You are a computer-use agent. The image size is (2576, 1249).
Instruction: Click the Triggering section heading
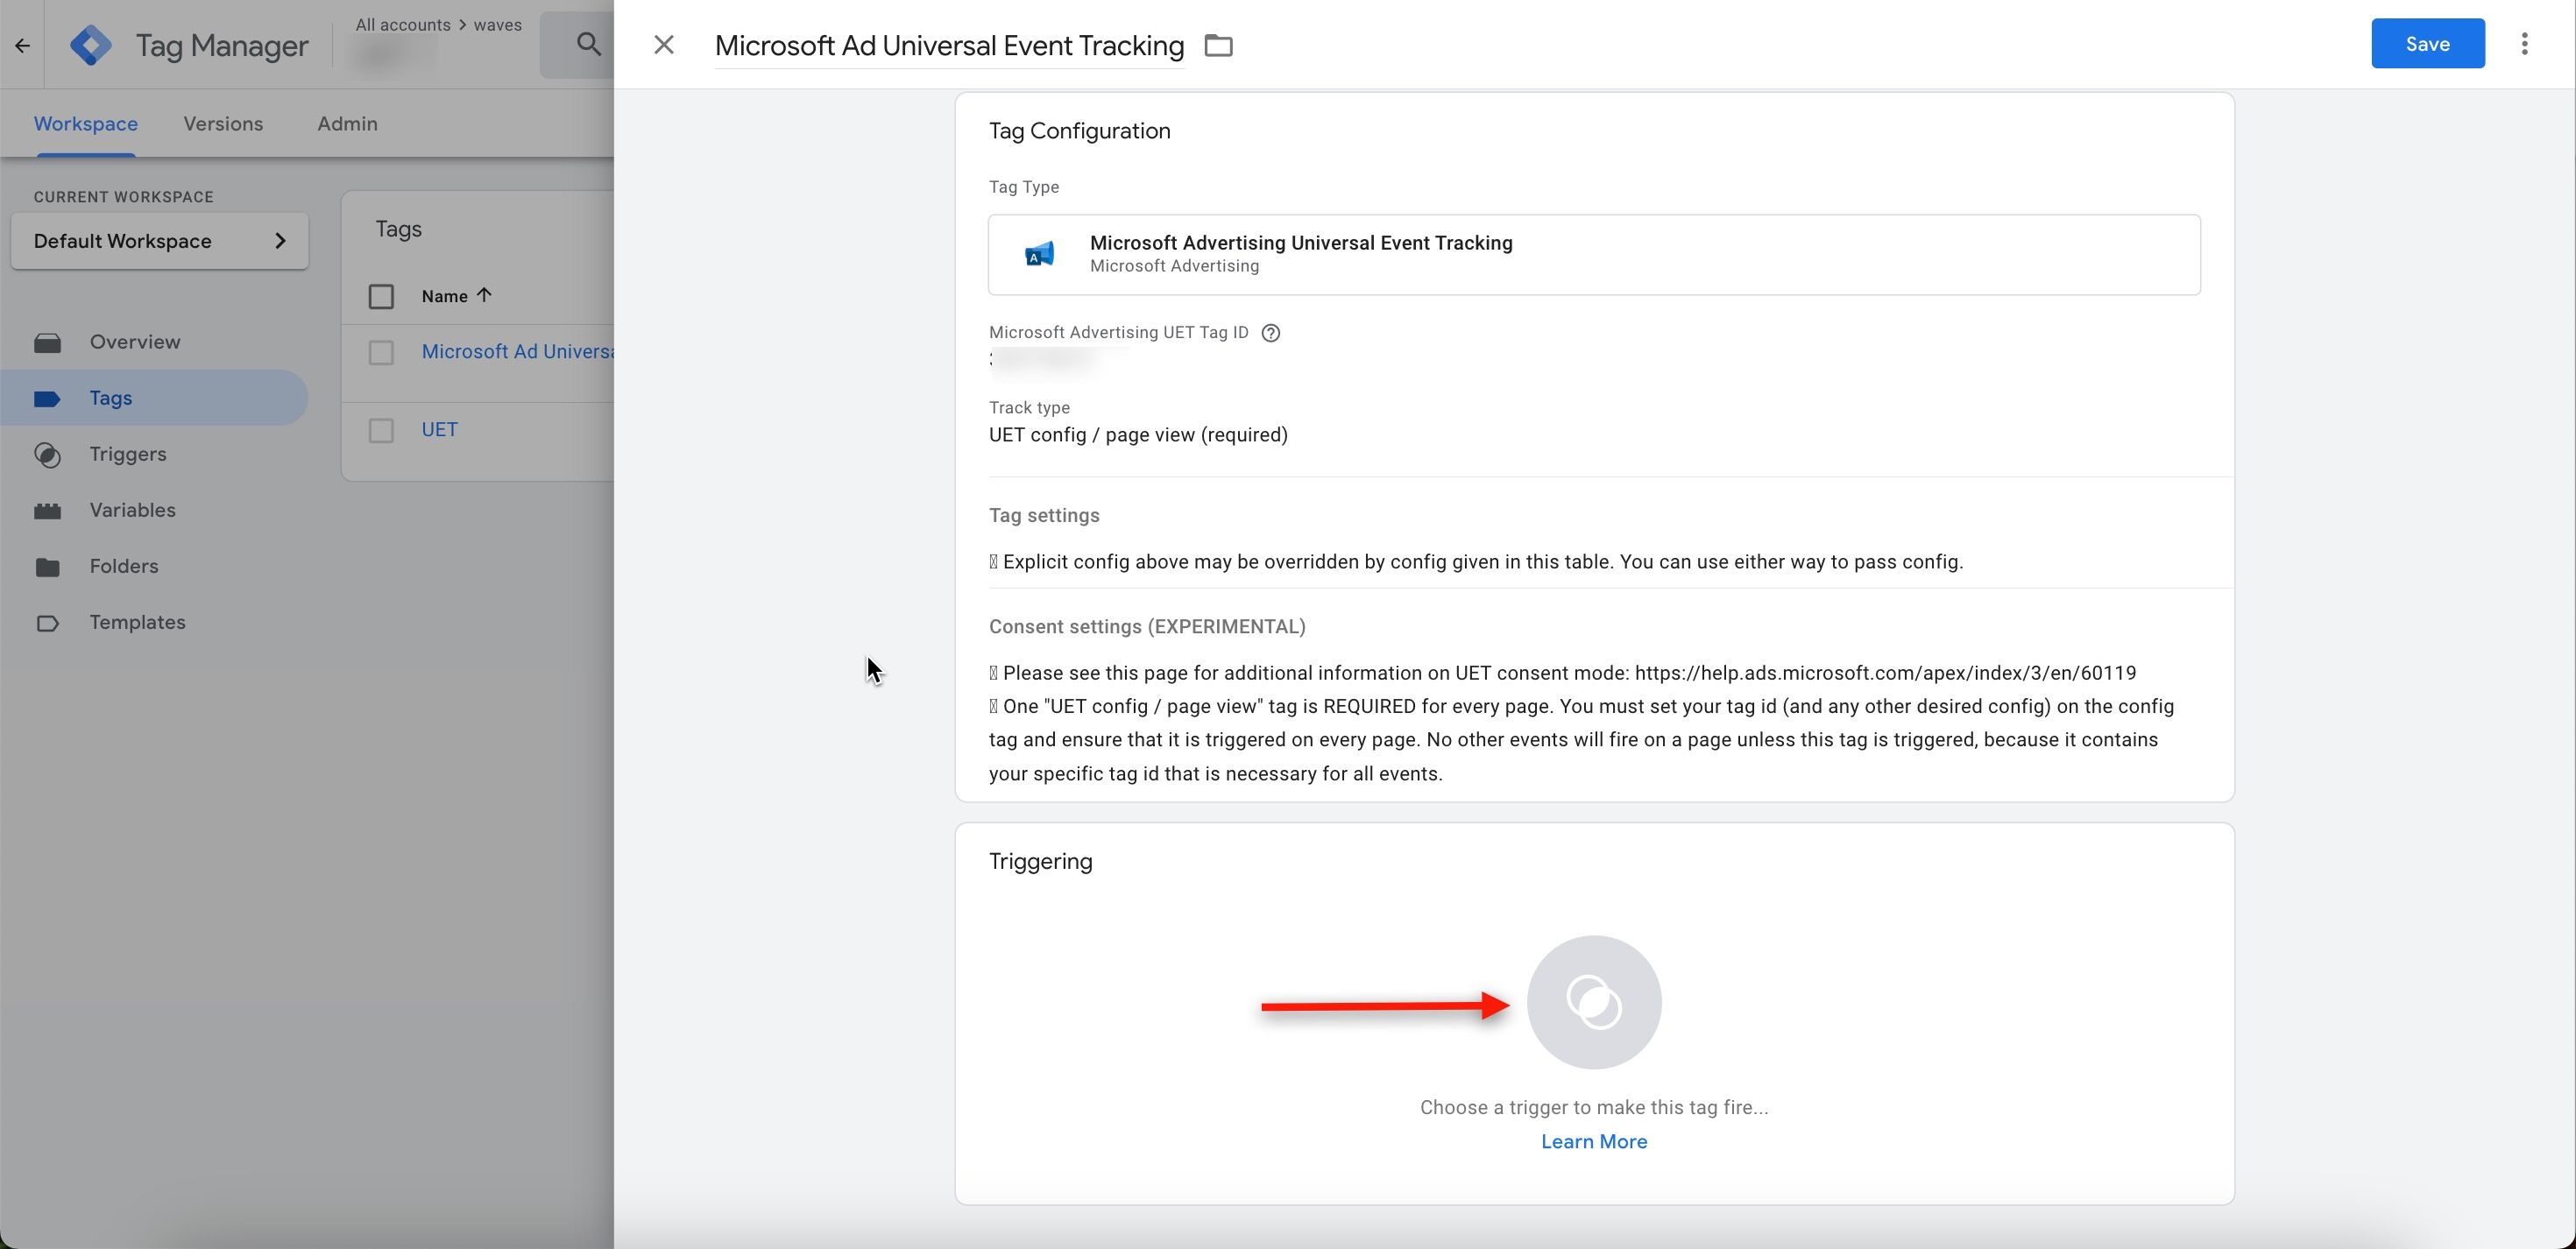point(1040,861)
